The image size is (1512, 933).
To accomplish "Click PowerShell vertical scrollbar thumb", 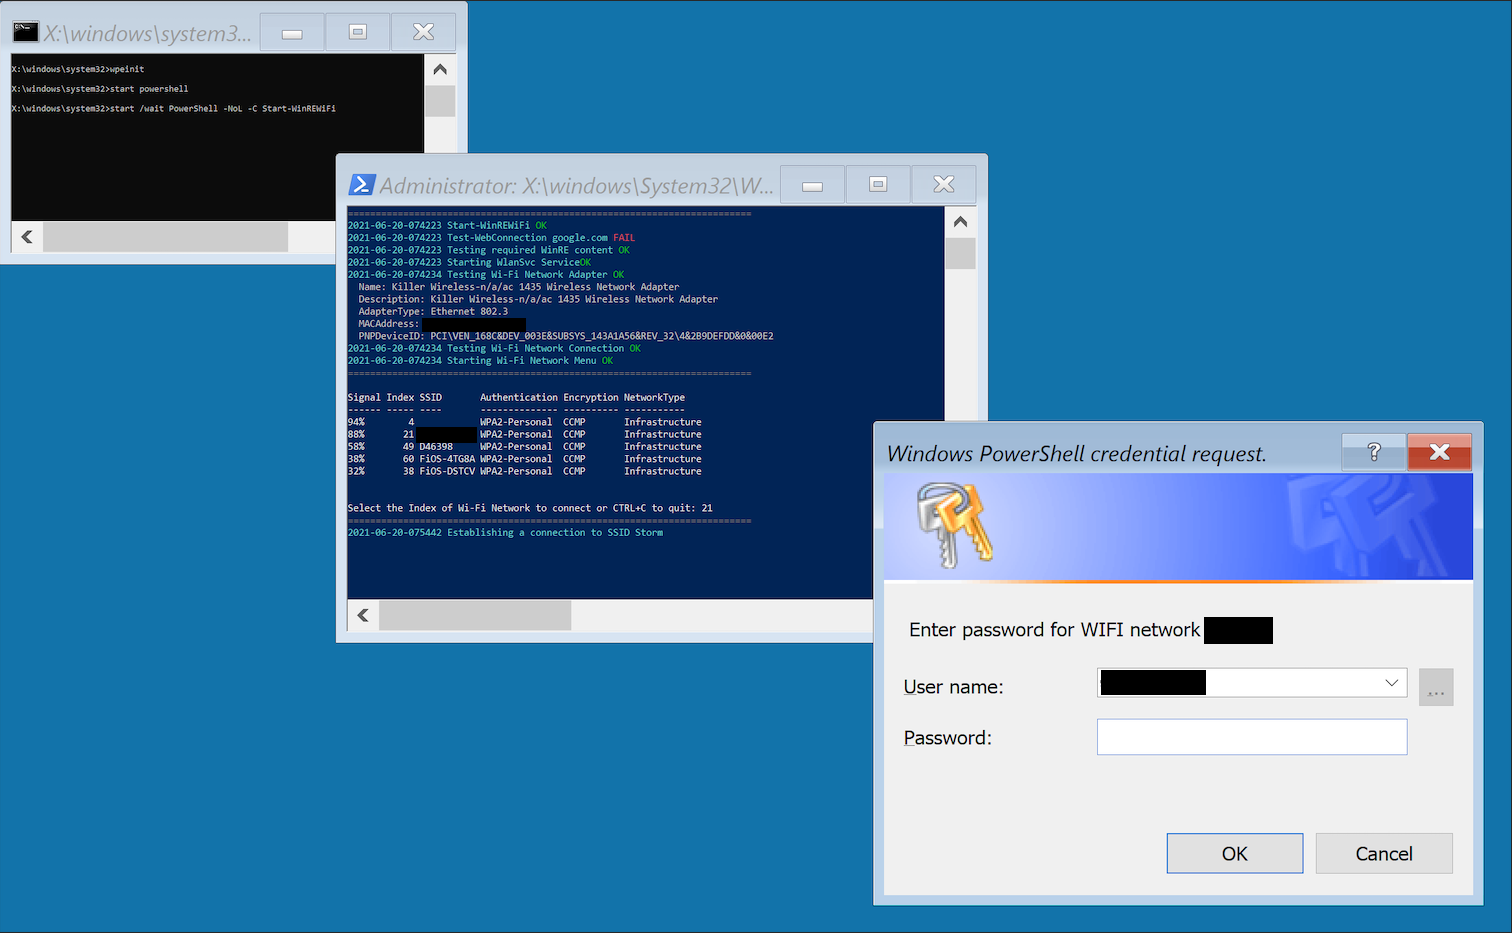I will click(x=960, y=254).
